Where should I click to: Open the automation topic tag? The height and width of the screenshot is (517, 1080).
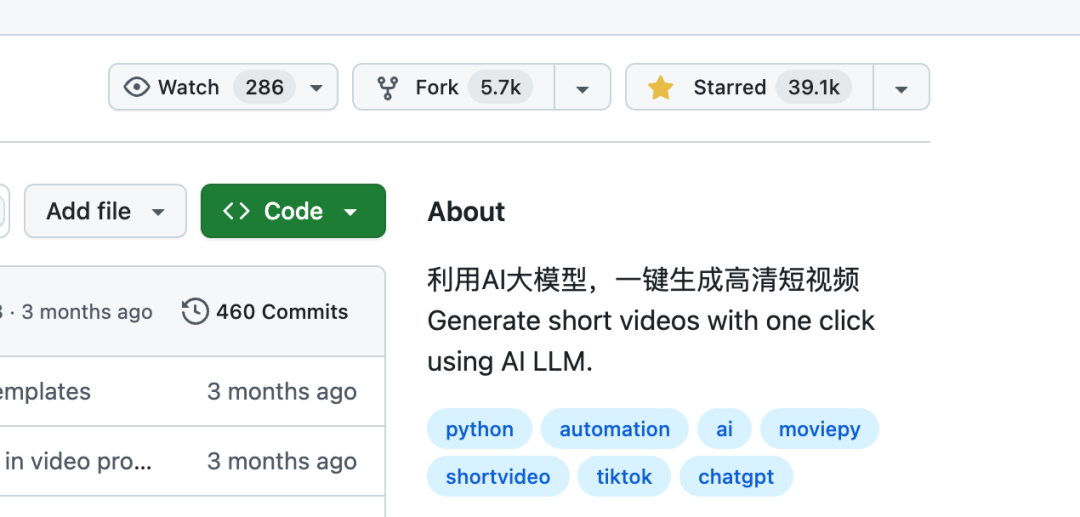tap(614, 429)
